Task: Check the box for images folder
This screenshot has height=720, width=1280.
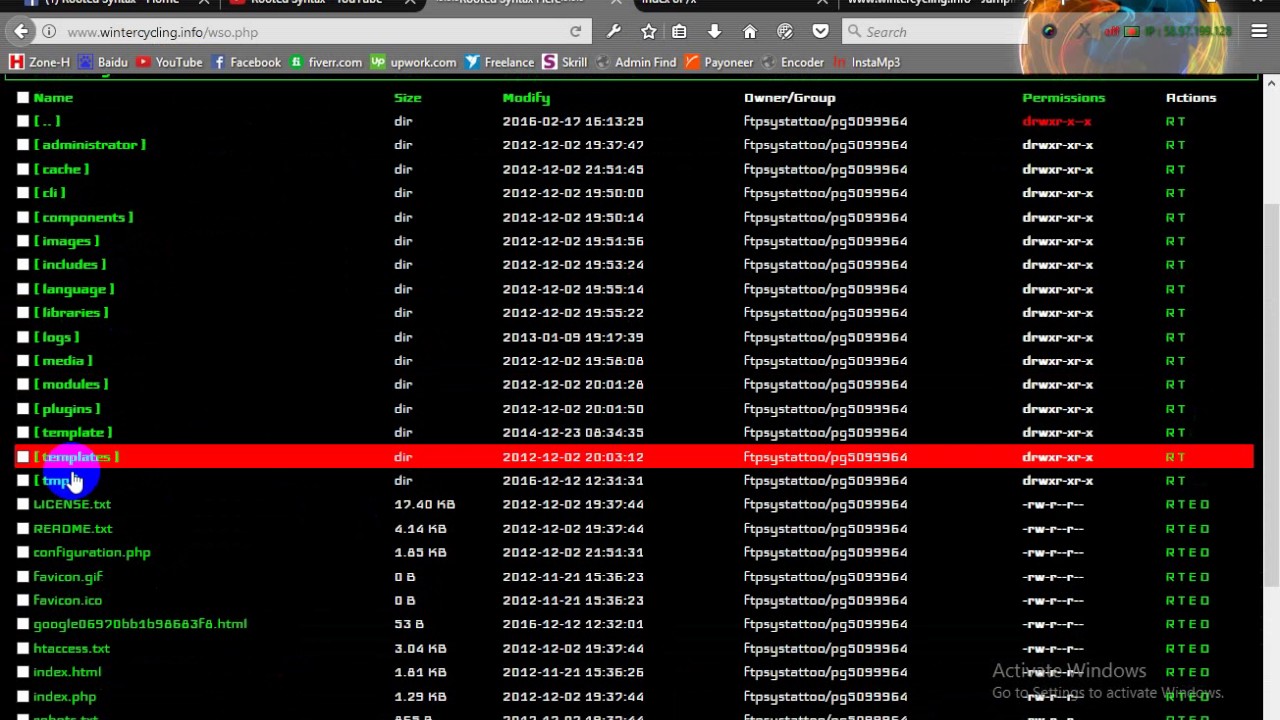Action: pyautogui.click(x=23, y=241)
